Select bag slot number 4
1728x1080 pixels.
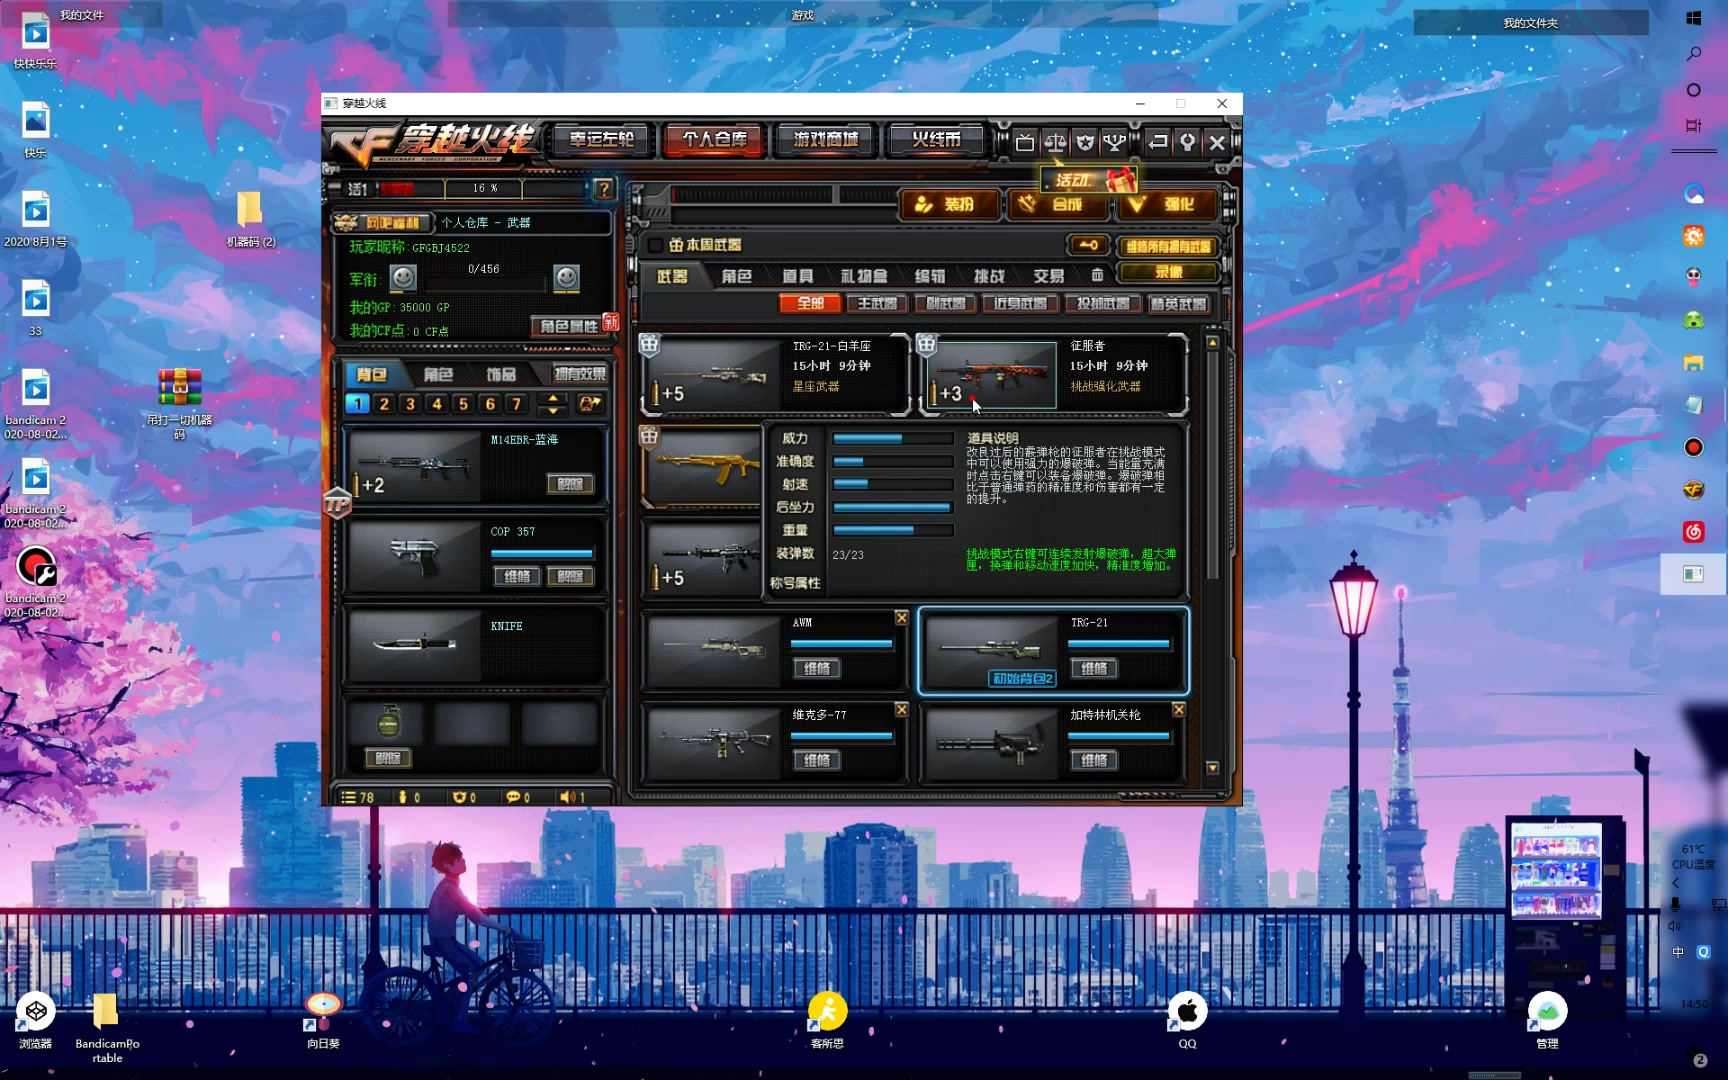(x=437, y=404)
